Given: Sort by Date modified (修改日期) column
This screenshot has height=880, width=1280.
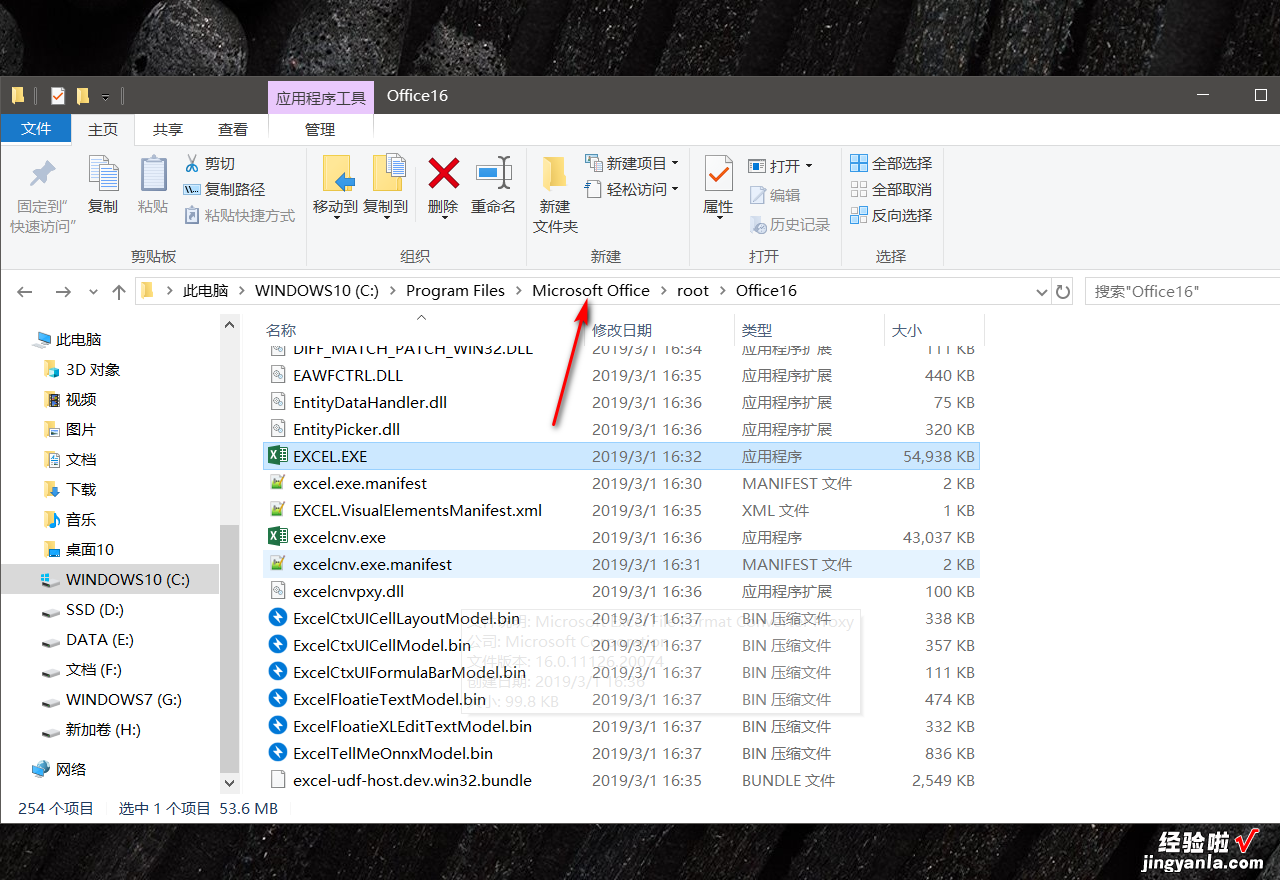Looking at the screenshot, I should [622, 330].
